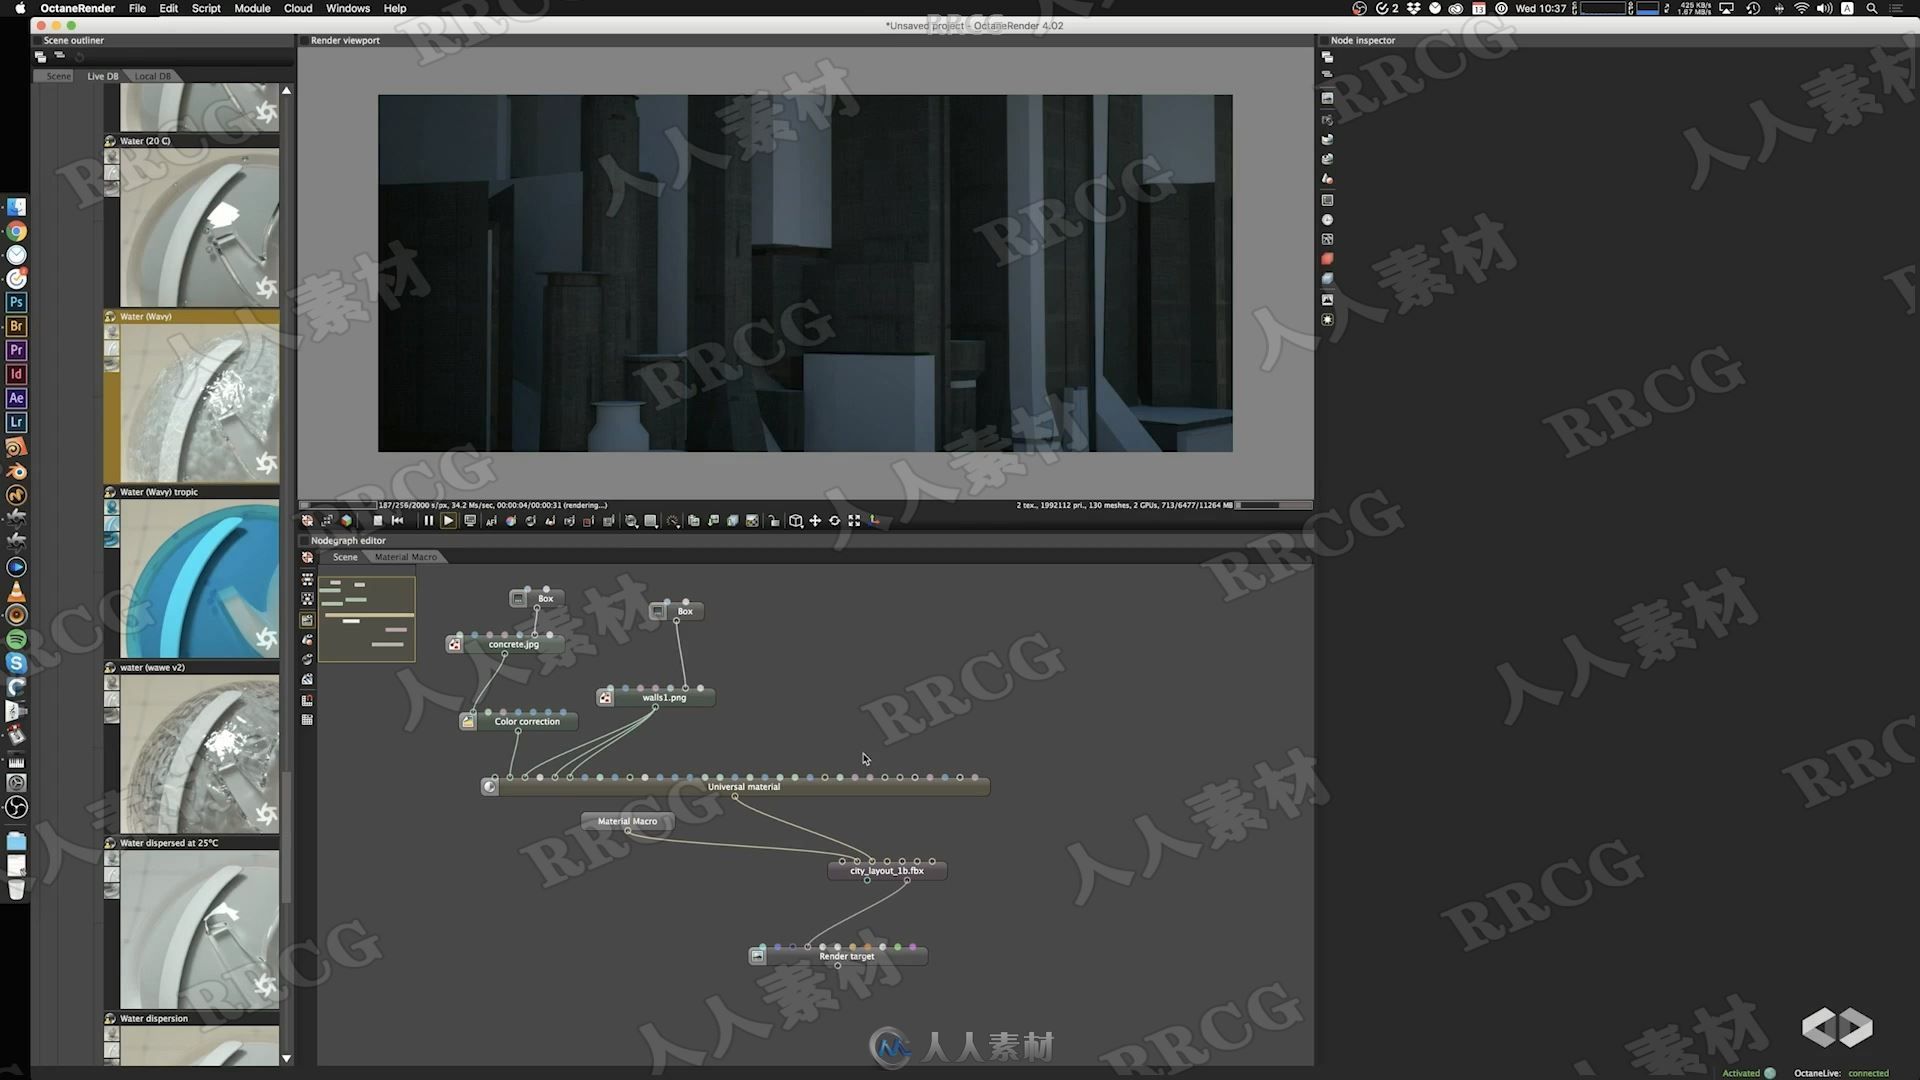Open the clay mode dropdown in viewport toolbar
Screen dimensions: 1920x1080
tap(632, 520)
